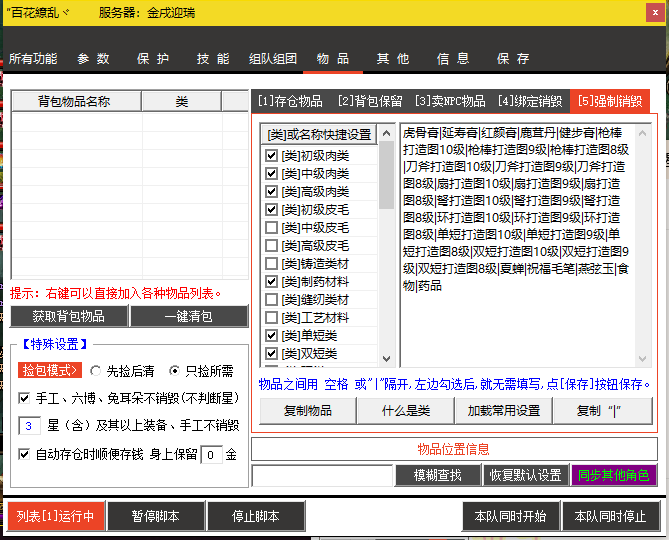Click category list scroll down arrow
669x540 pixels.
[387, 359]
